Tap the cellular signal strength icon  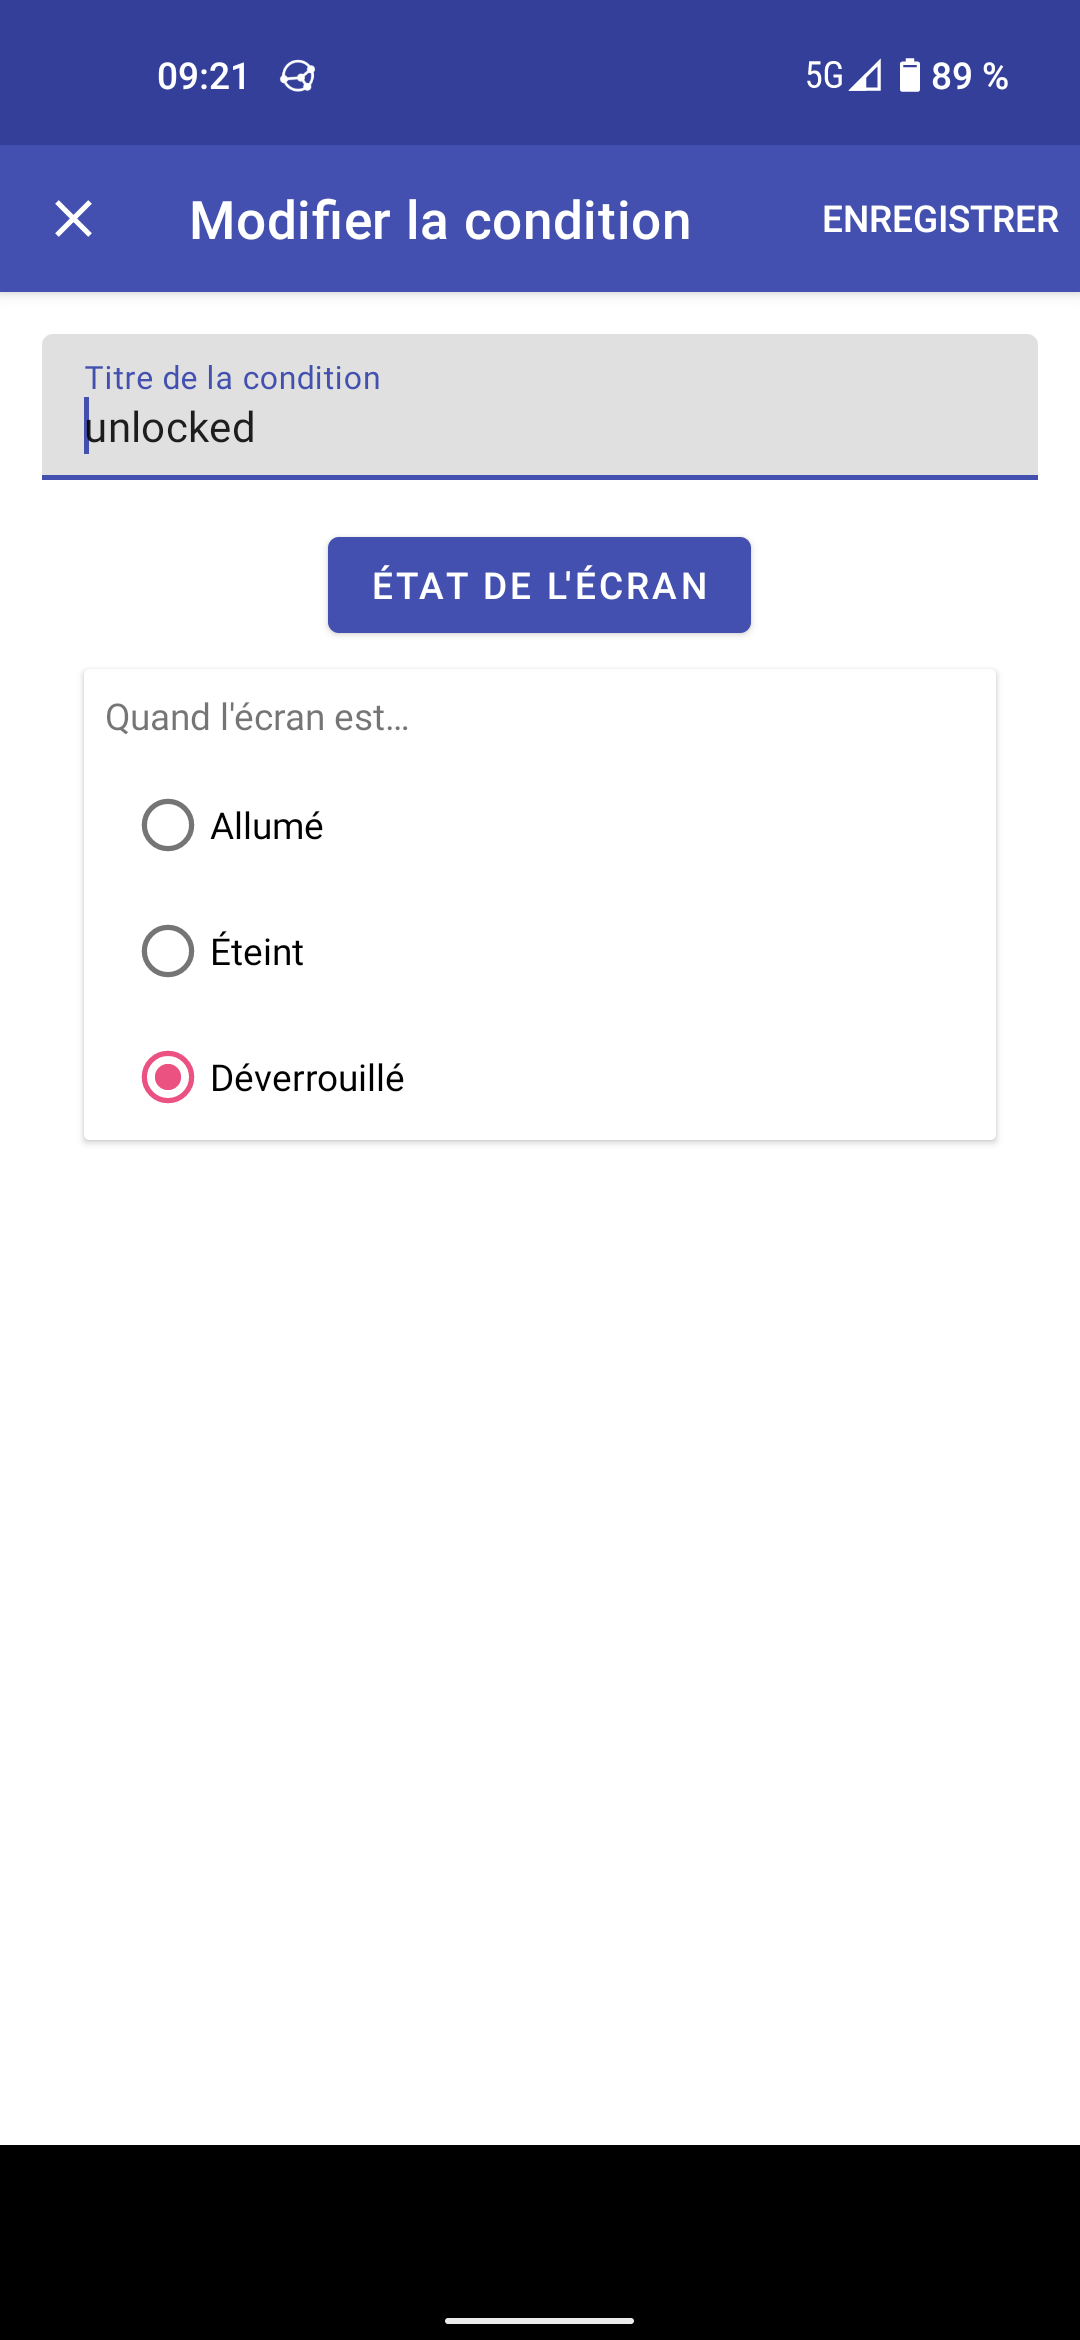[866, 76]
